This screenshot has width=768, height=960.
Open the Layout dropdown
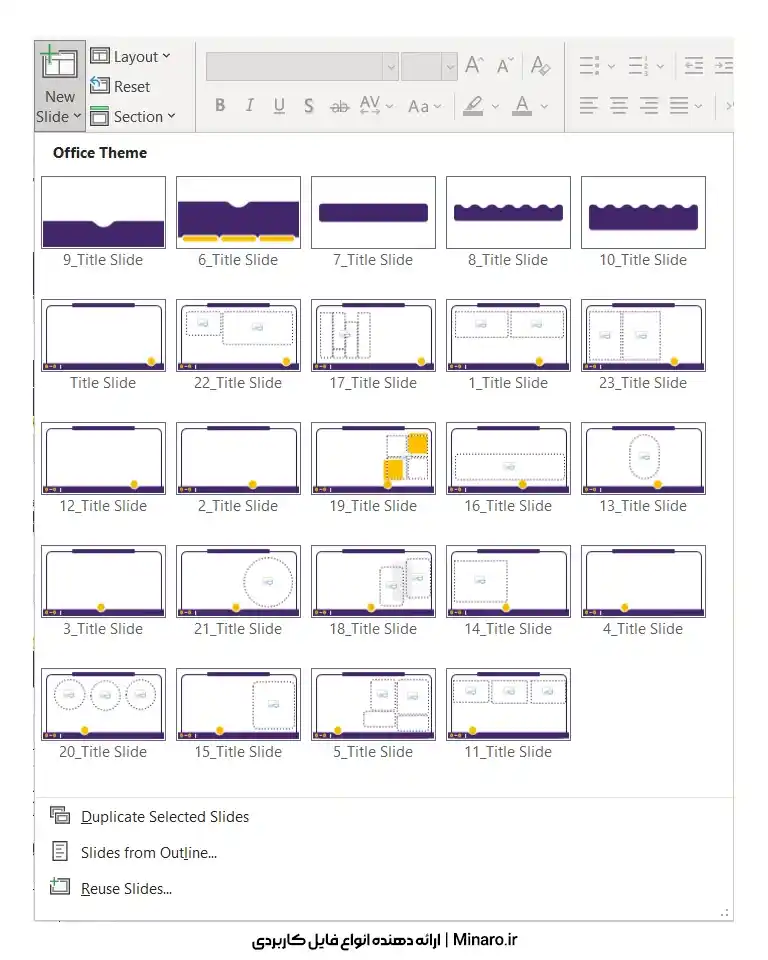click(x=130, y=57)
